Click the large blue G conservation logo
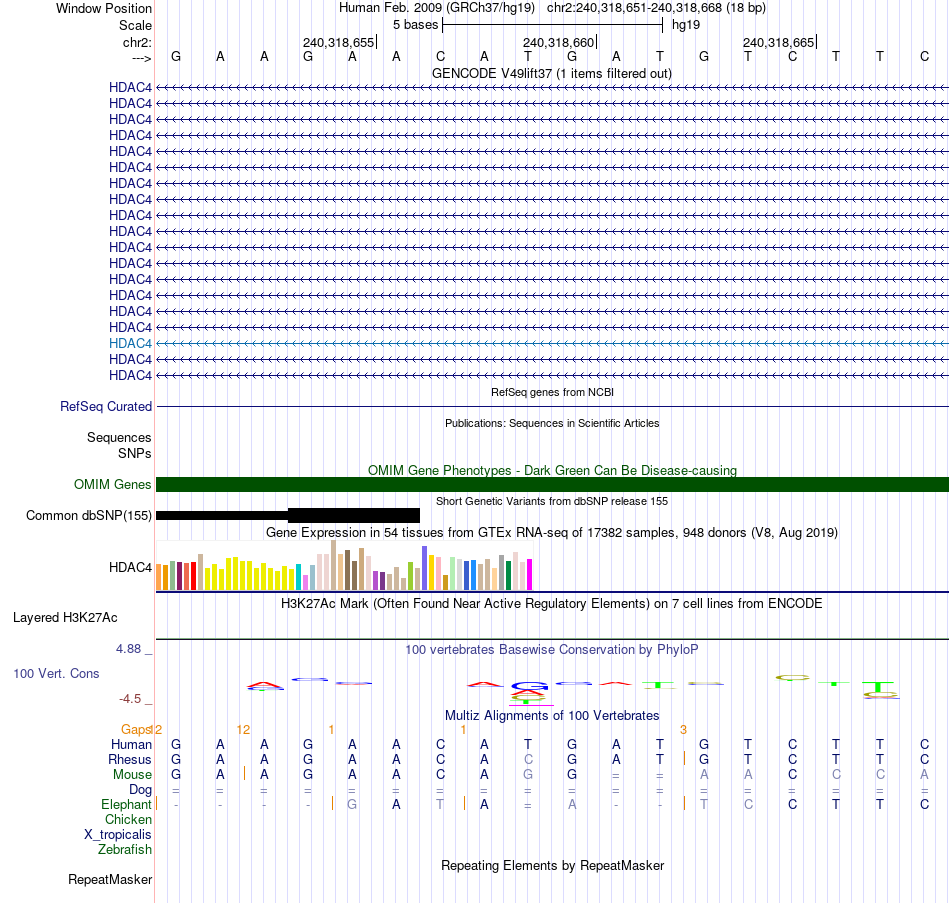 tap(529, 686)
